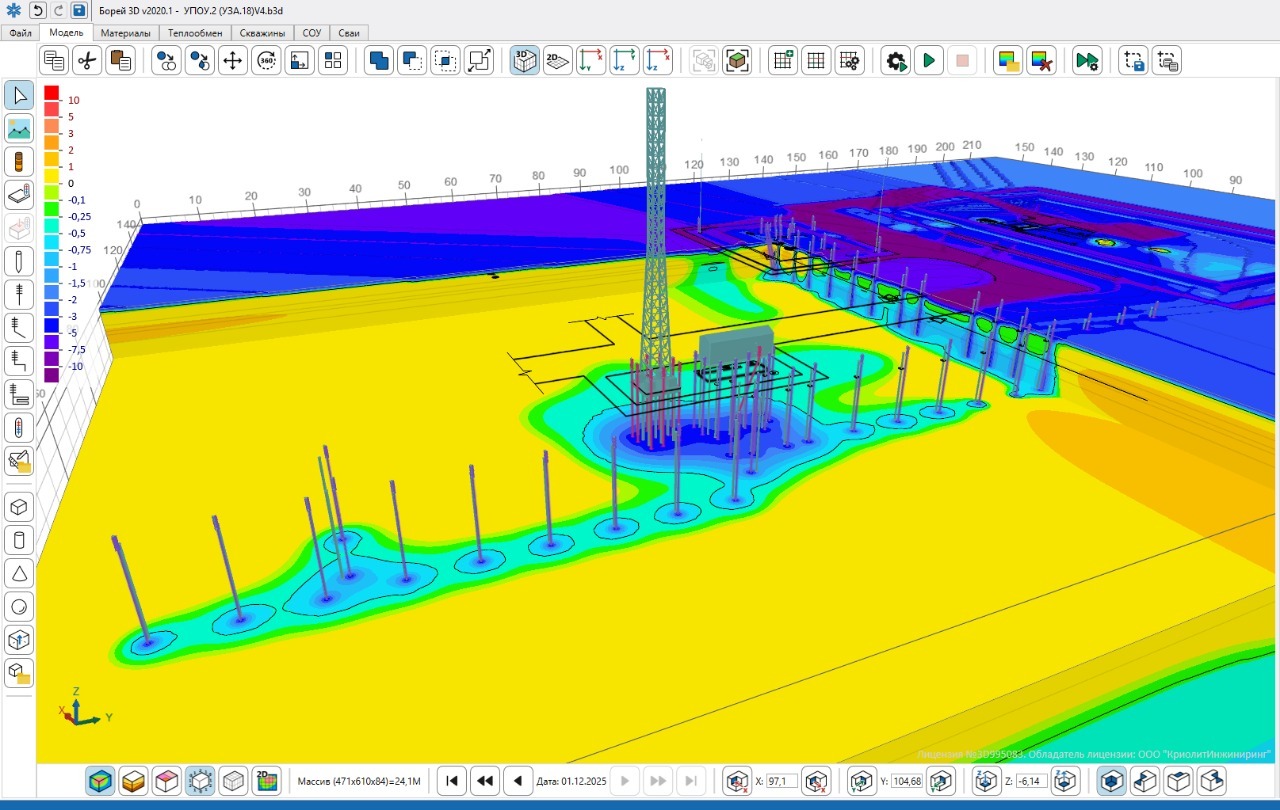Switch to the Теплообмен tab

point(195,33)
